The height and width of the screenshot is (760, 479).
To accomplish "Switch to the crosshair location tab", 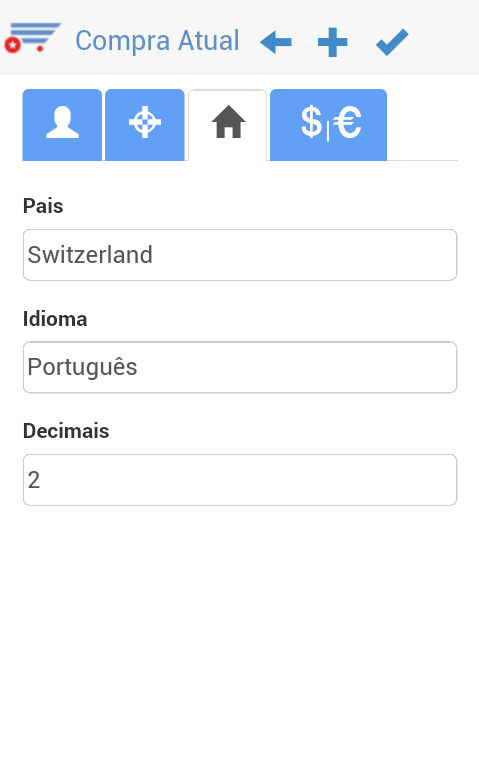I will (144, 125).
